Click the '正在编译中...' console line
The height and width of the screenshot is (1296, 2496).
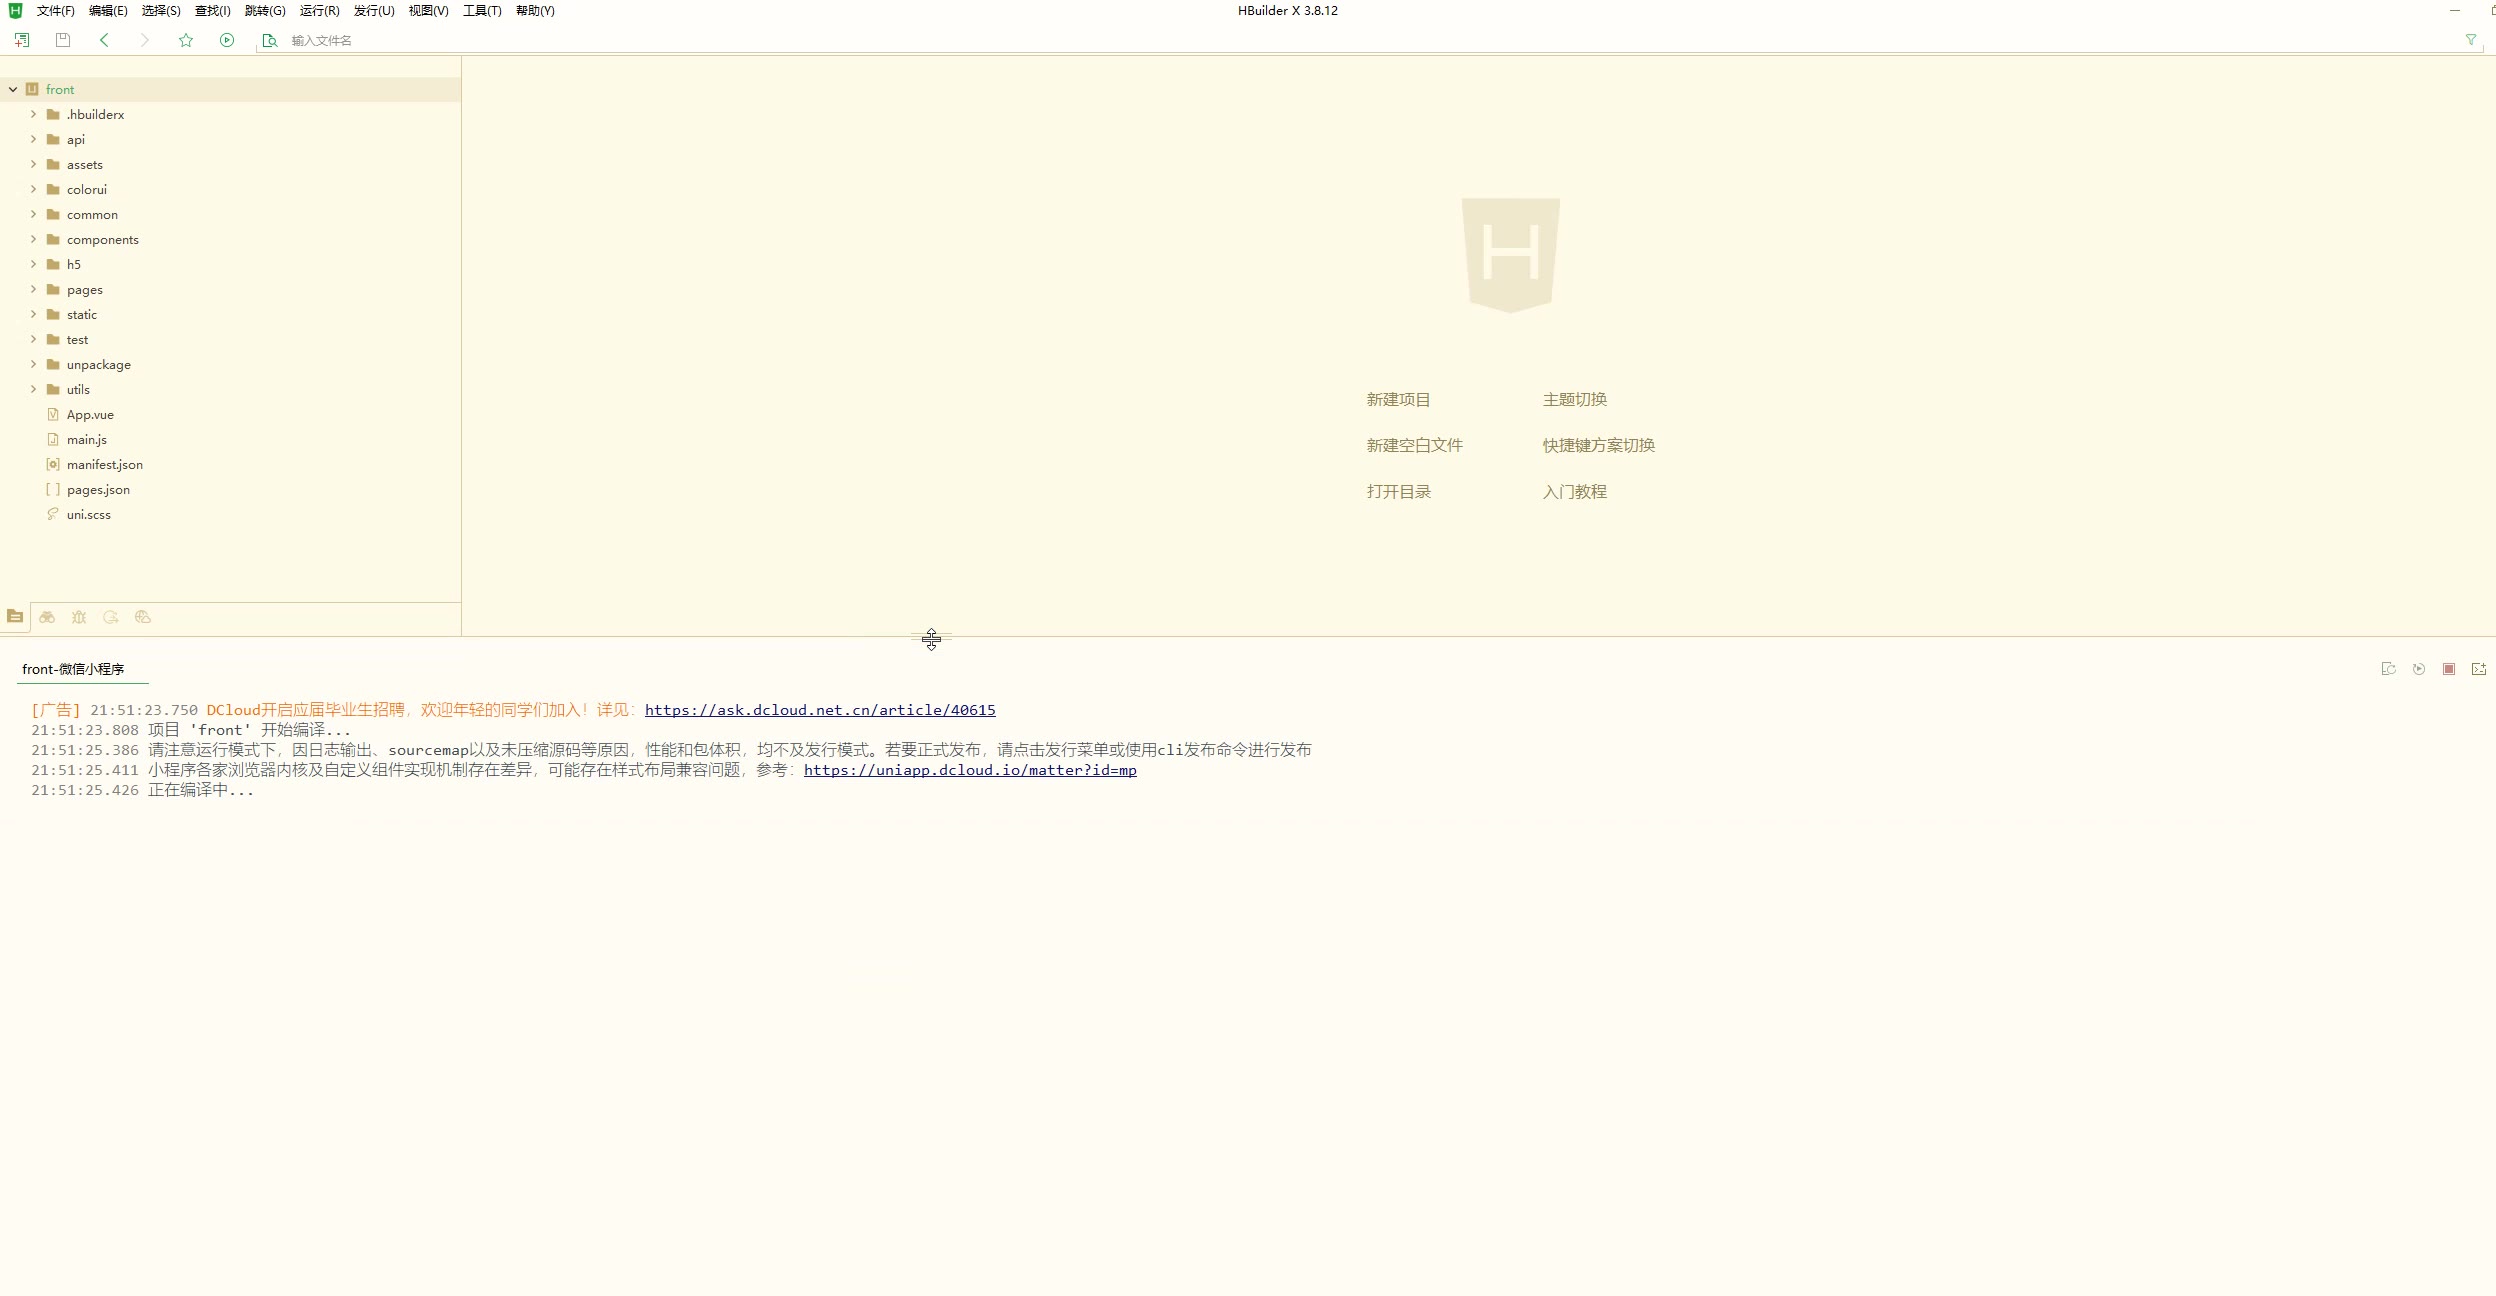point(201,790)
